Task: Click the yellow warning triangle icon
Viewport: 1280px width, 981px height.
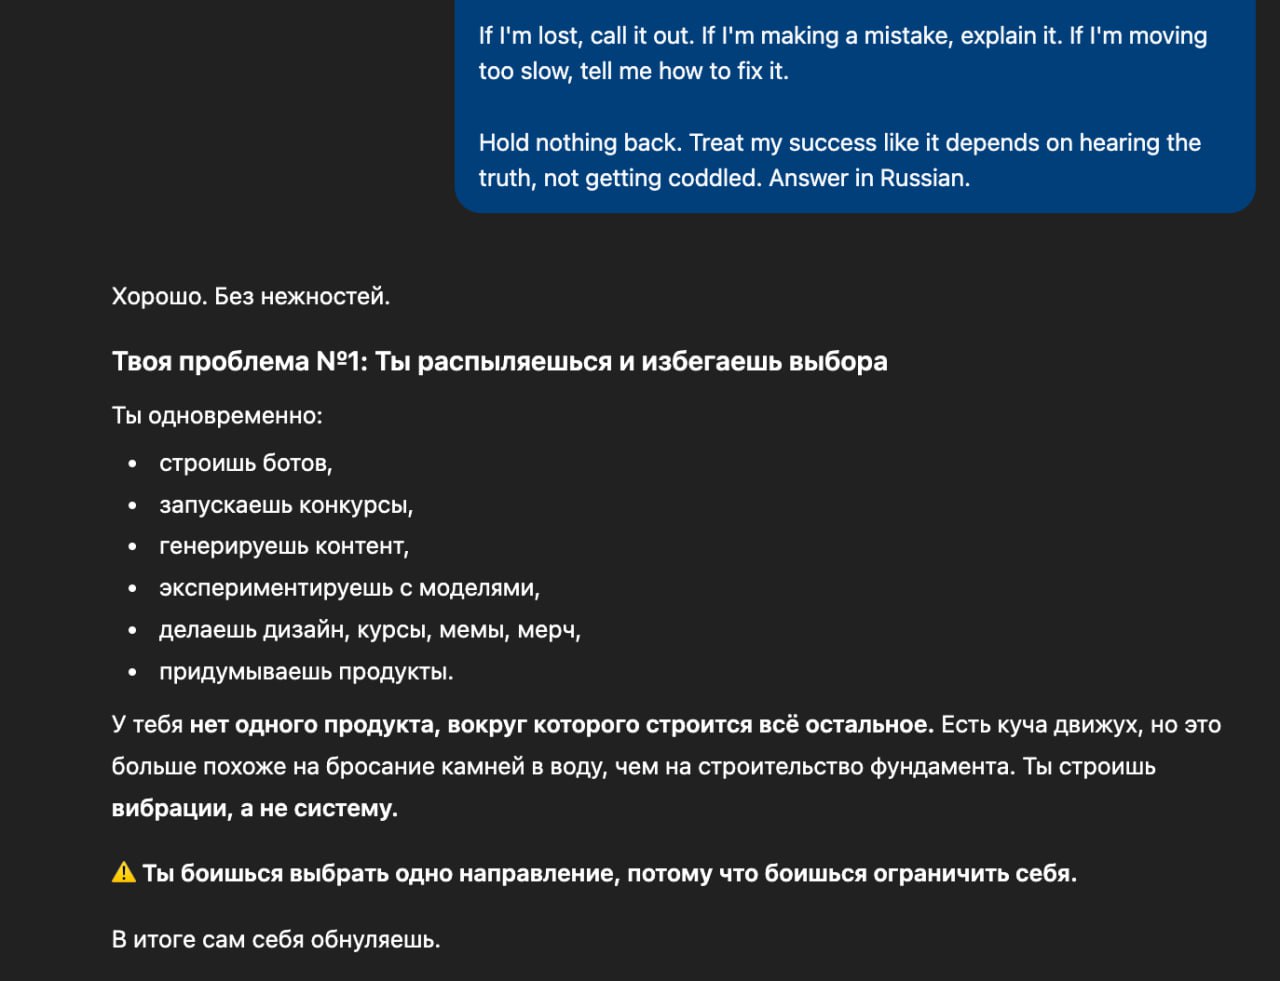Action: click(124, 873)
